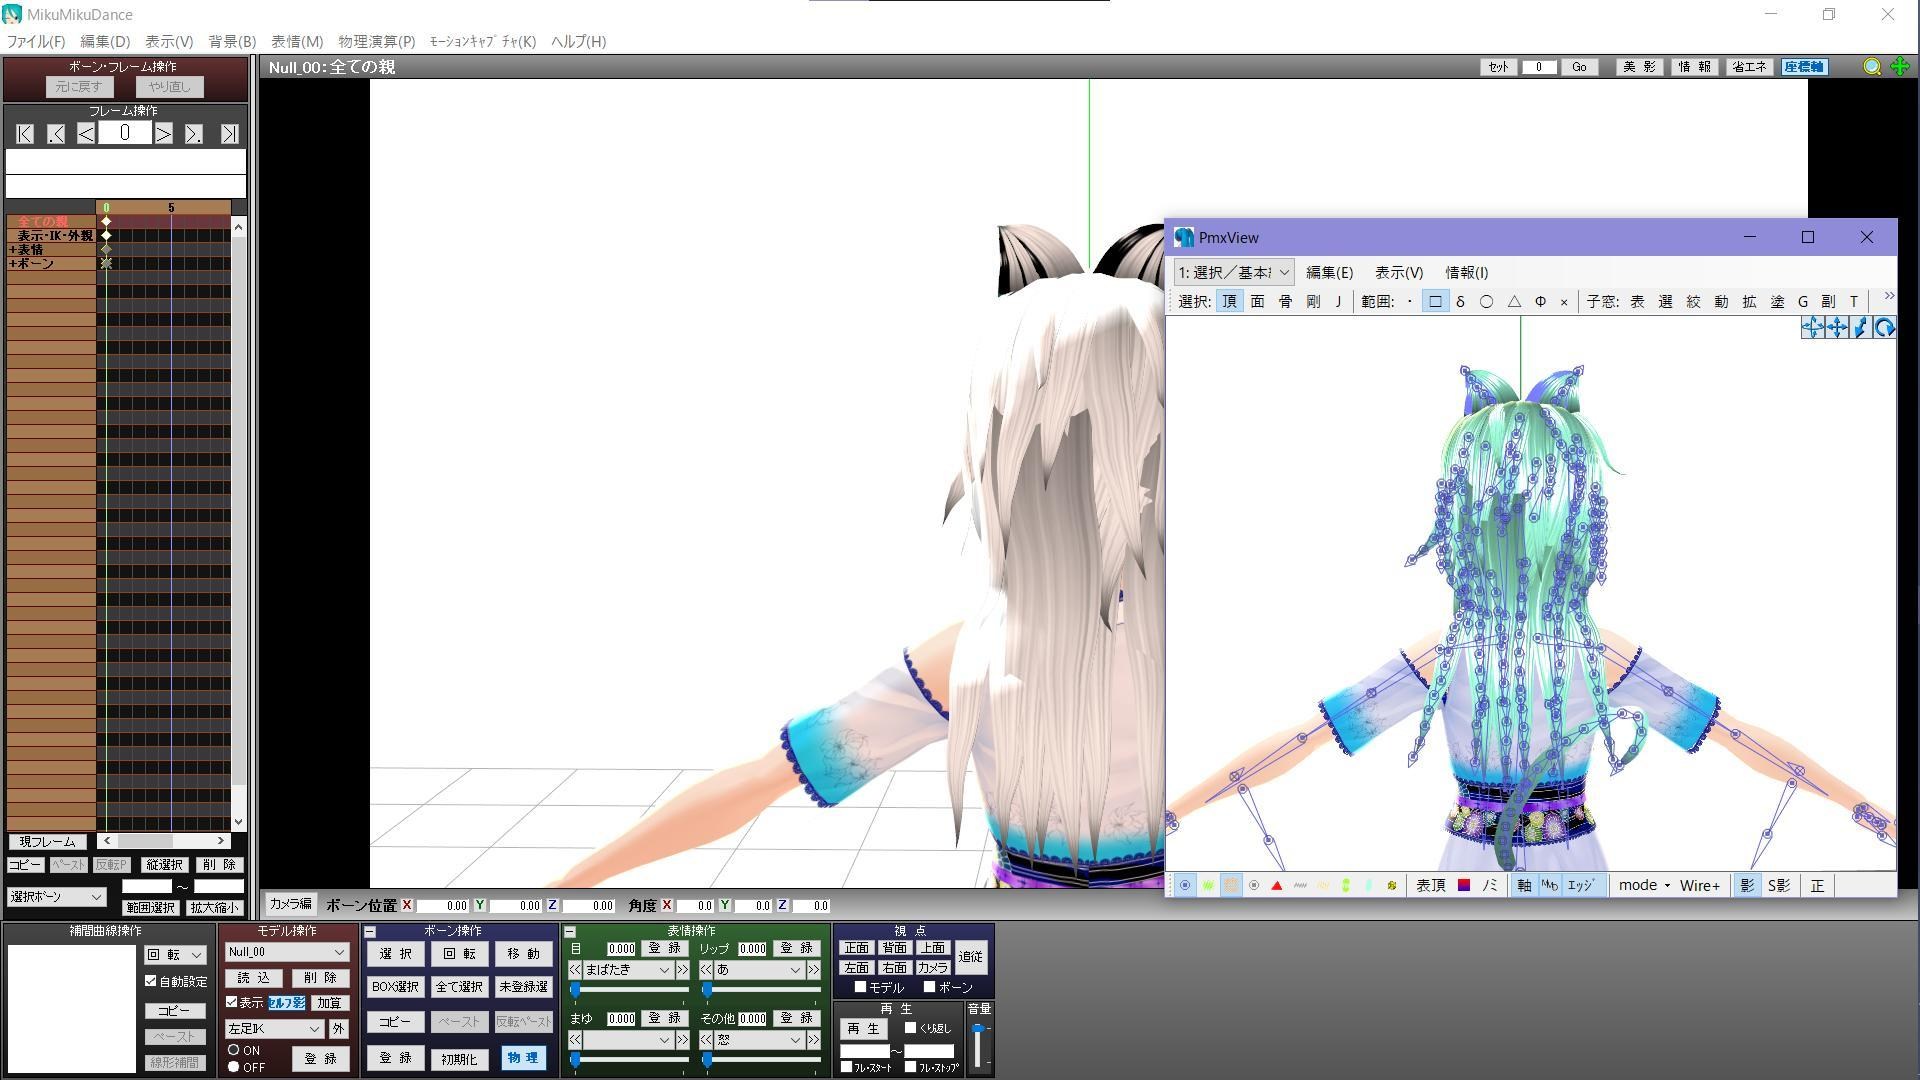Select IK ON radio button
This screenshot has height=1080, width=1920.
pyautogui.click(x=233, y=1050)
